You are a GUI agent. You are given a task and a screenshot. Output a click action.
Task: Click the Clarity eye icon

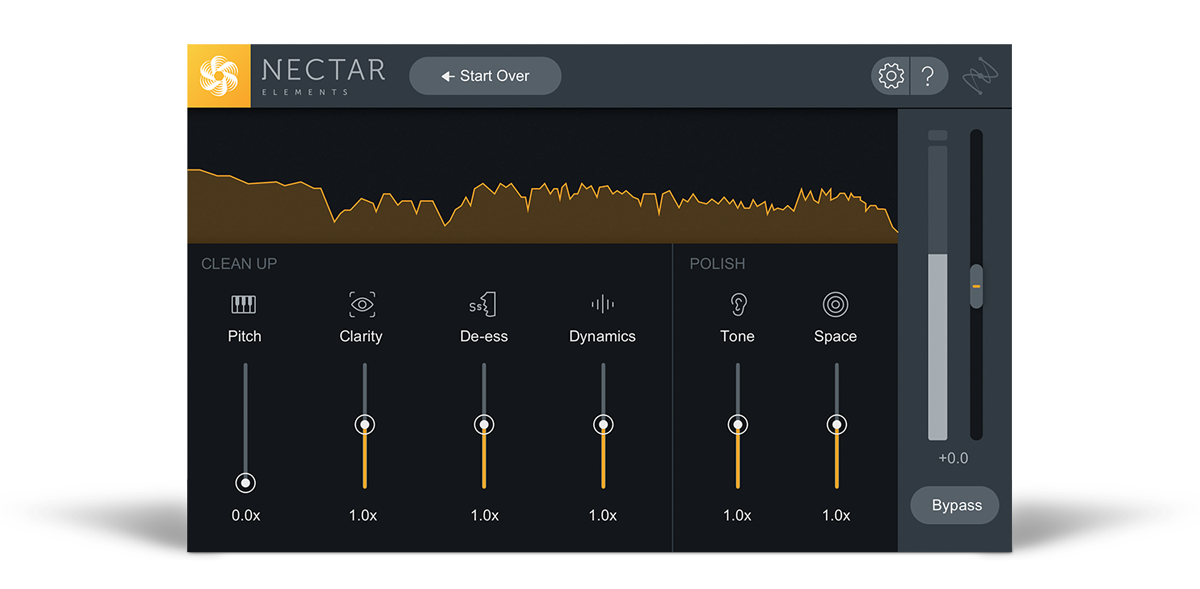pos(362,305)
